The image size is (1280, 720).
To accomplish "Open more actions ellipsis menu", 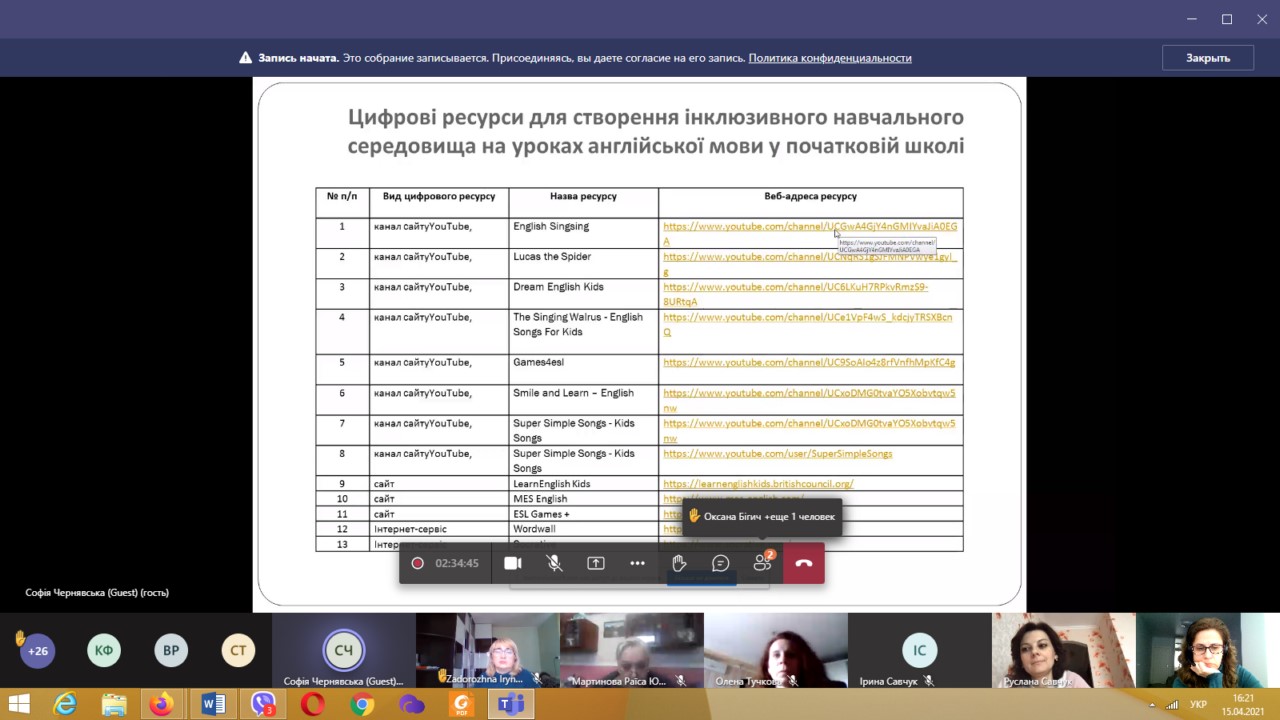I will [637, 563].
